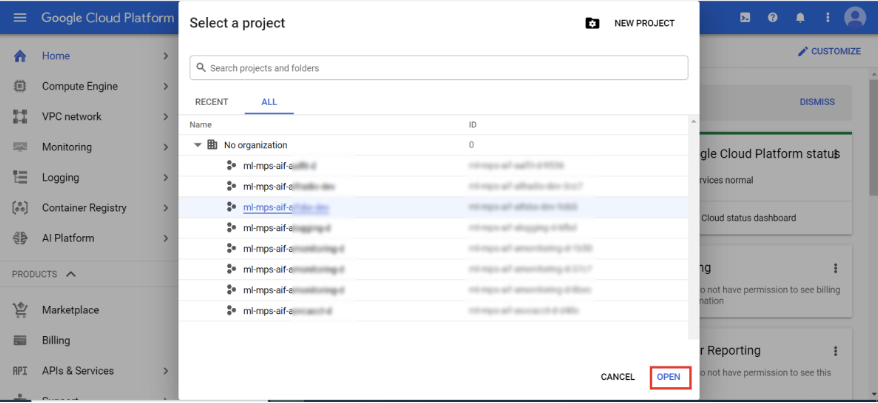Open the hamburger navigation menu
Screen dimensions: 878x403
tap(20, 18)
